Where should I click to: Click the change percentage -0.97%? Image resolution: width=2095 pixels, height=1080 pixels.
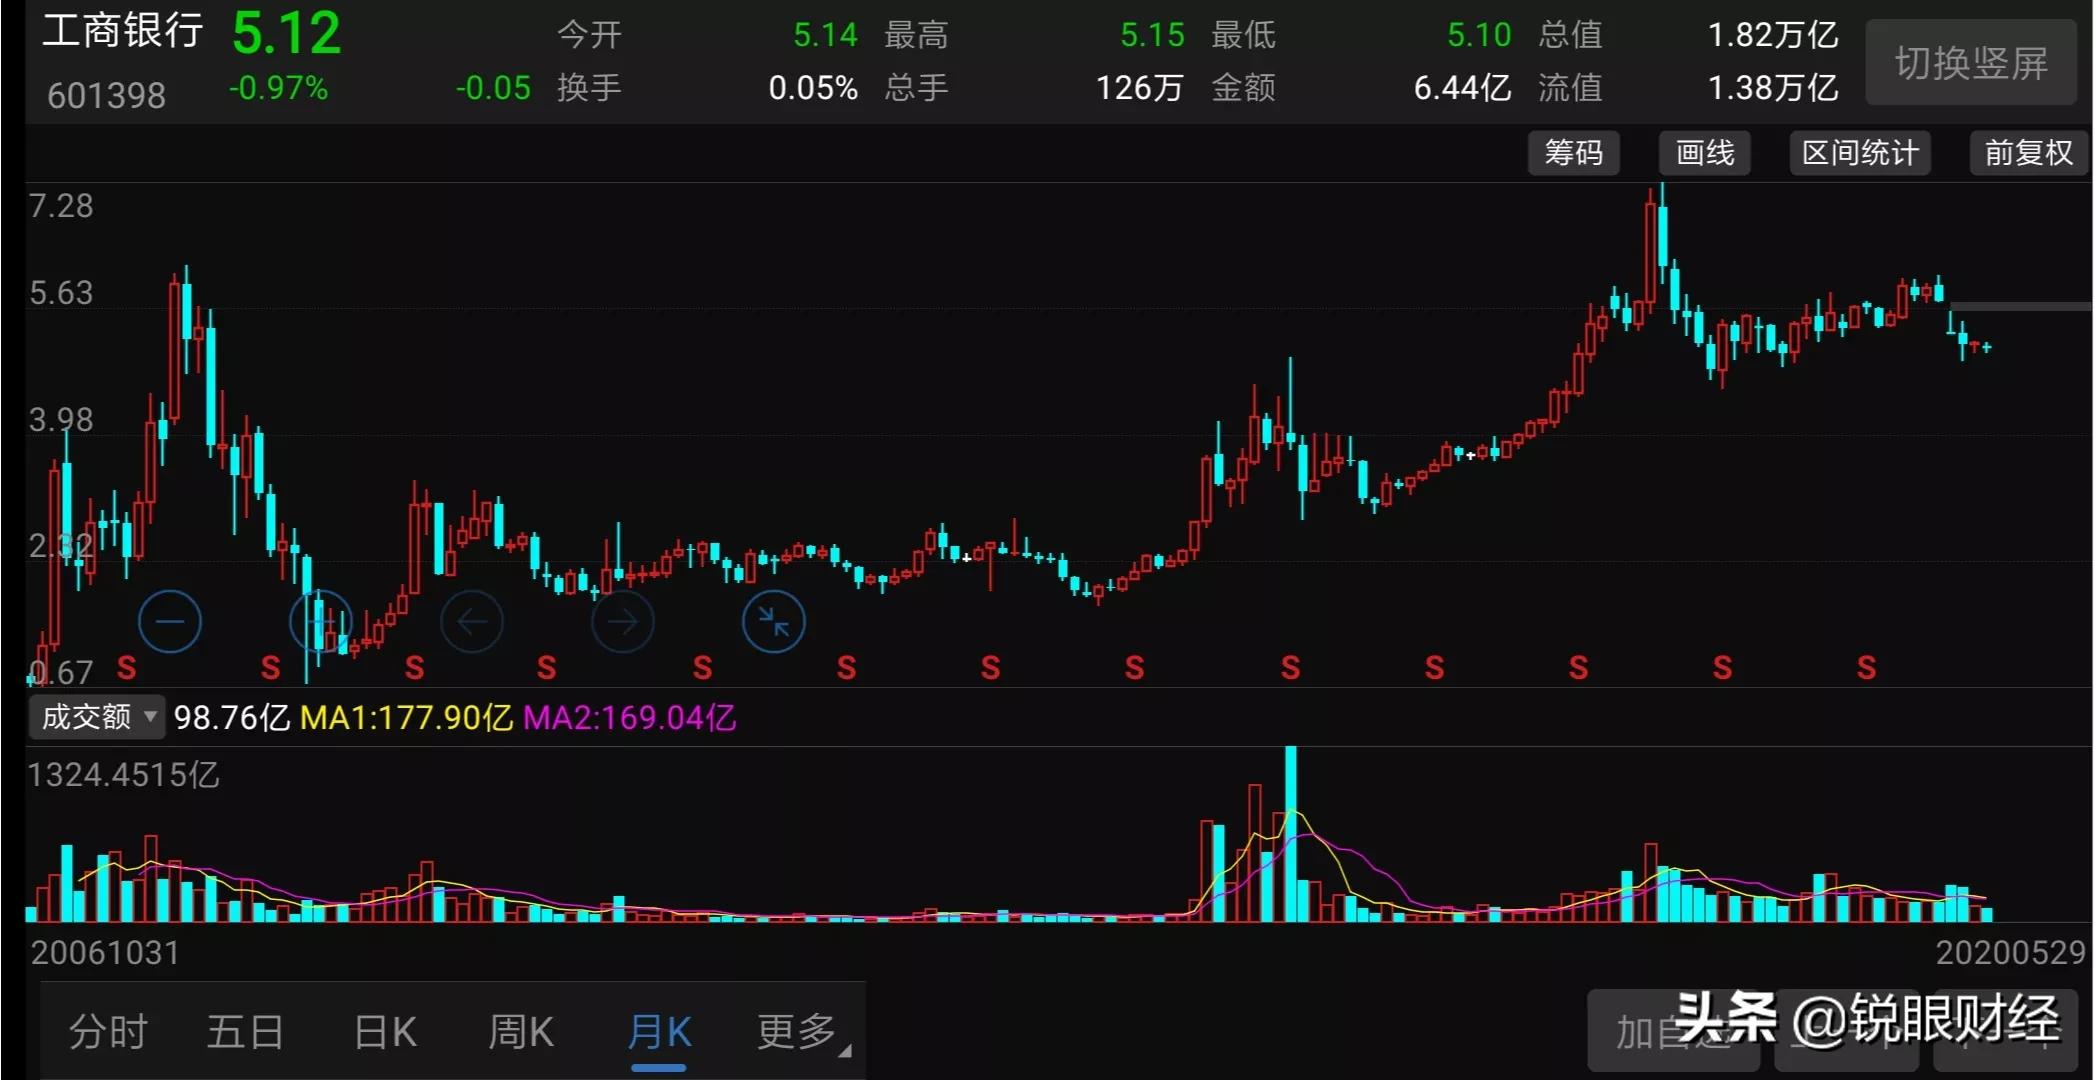(278, 88)
